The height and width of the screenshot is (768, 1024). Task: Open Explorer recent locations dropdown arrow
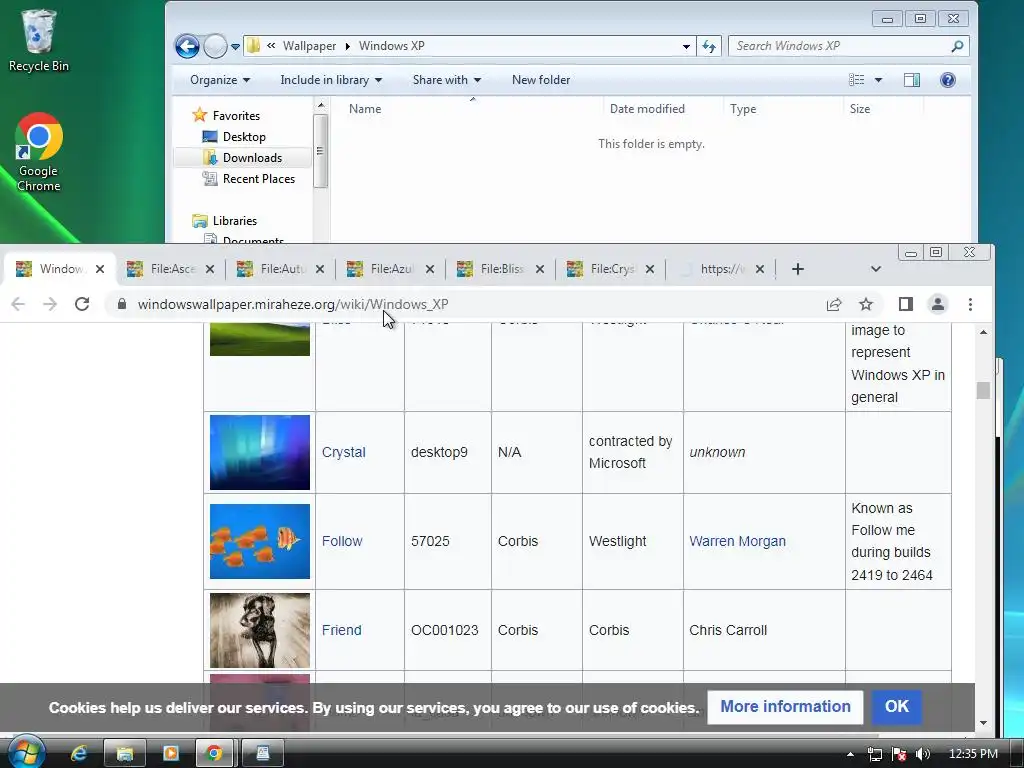click(235, 46)
